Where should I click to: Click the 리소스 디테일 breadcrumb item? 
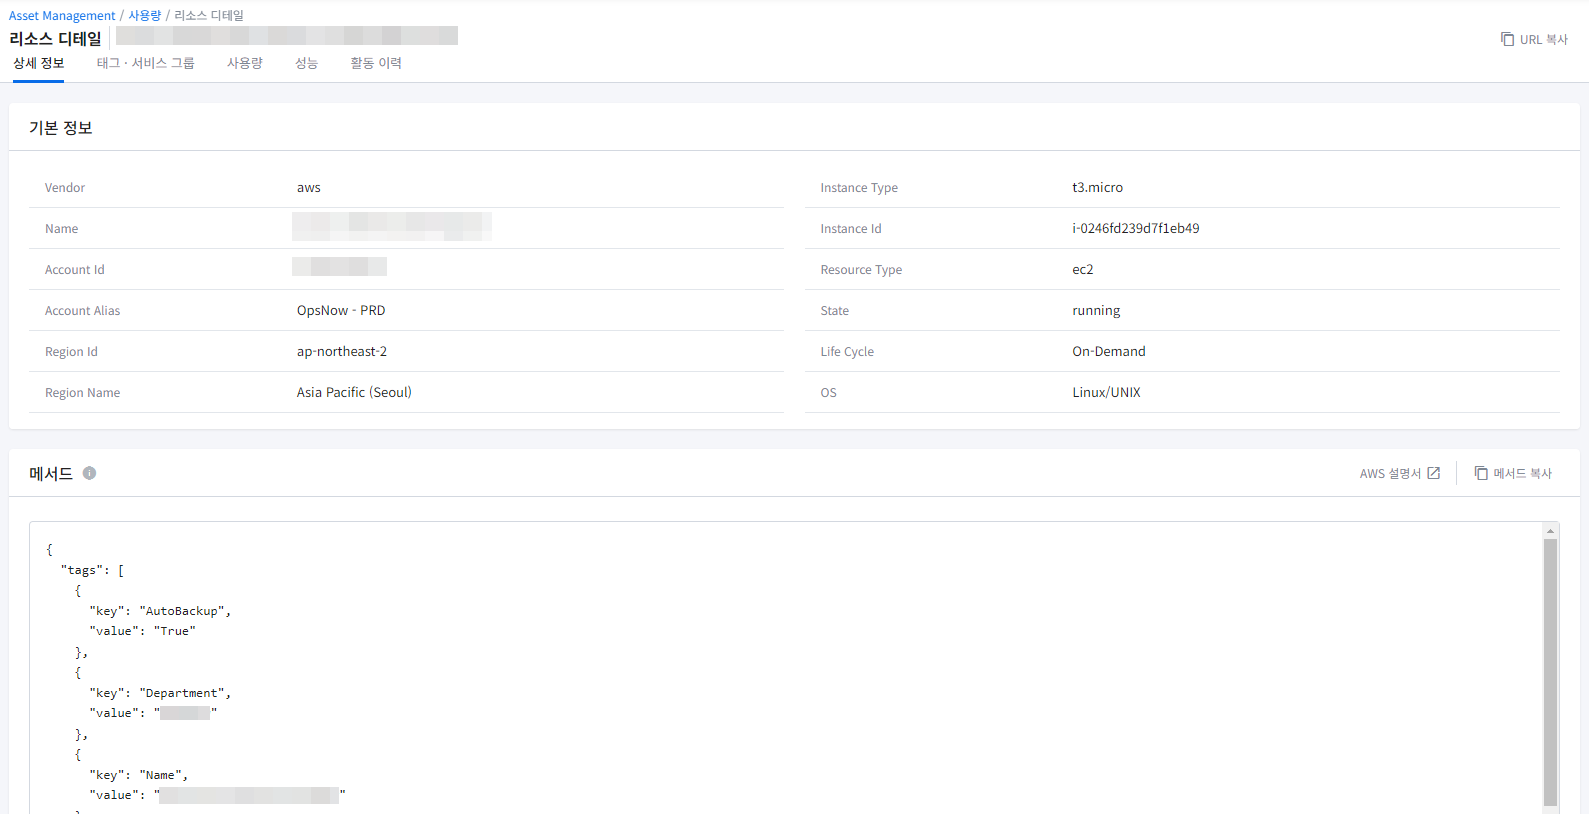coord(209,16)
